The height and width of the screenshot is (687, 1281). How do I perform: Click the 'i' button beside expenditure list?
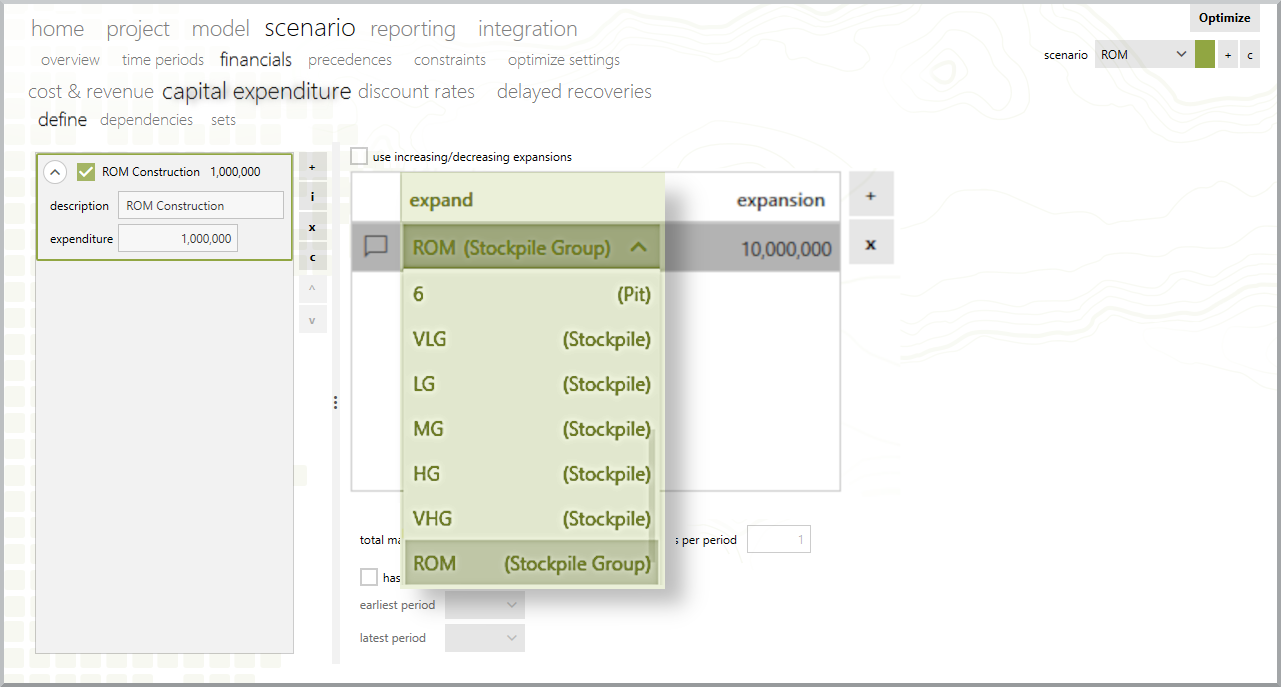(x=312, y=197)
